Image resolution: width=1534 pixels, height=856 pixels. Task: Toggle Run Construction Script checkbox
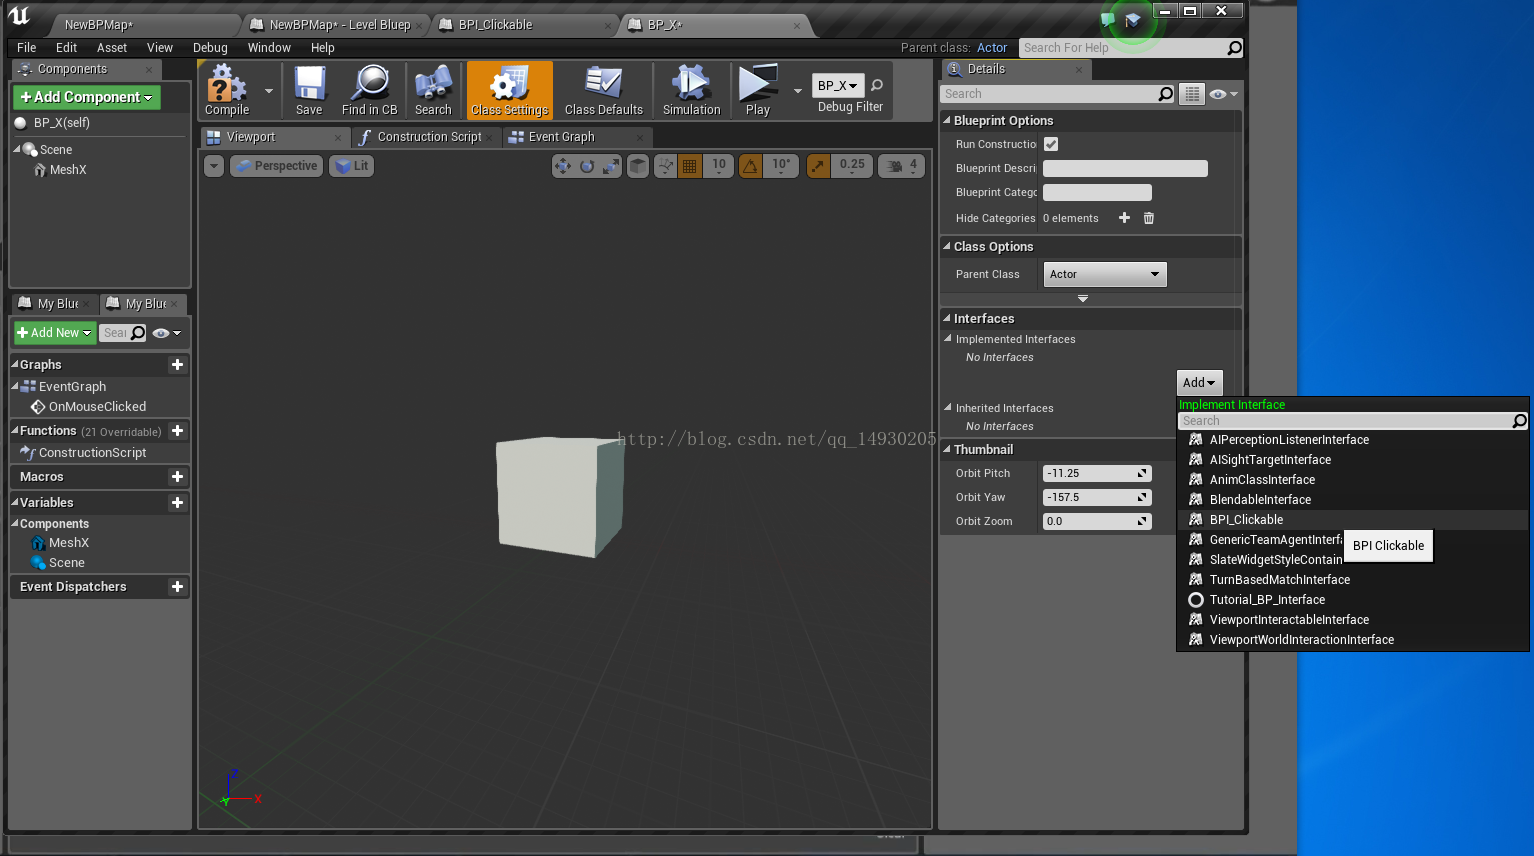1051,144
